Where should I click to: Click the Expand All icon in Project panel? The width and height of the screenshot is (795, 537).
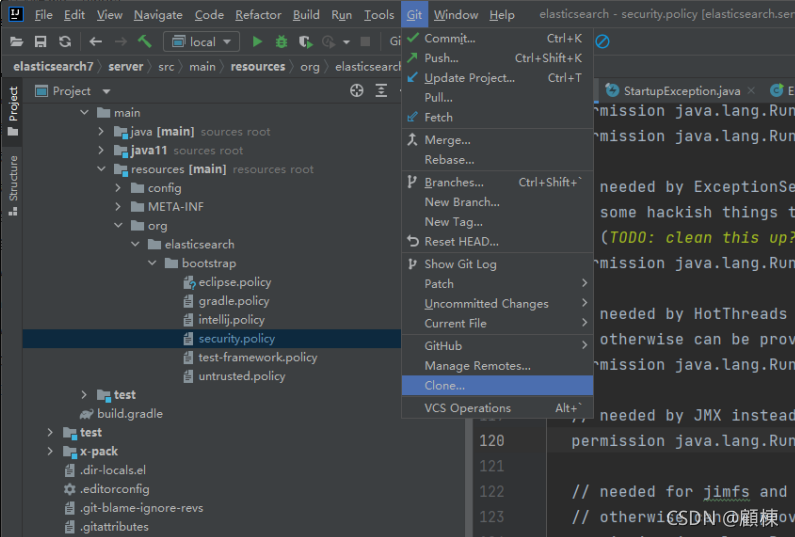tap(381, 91)
